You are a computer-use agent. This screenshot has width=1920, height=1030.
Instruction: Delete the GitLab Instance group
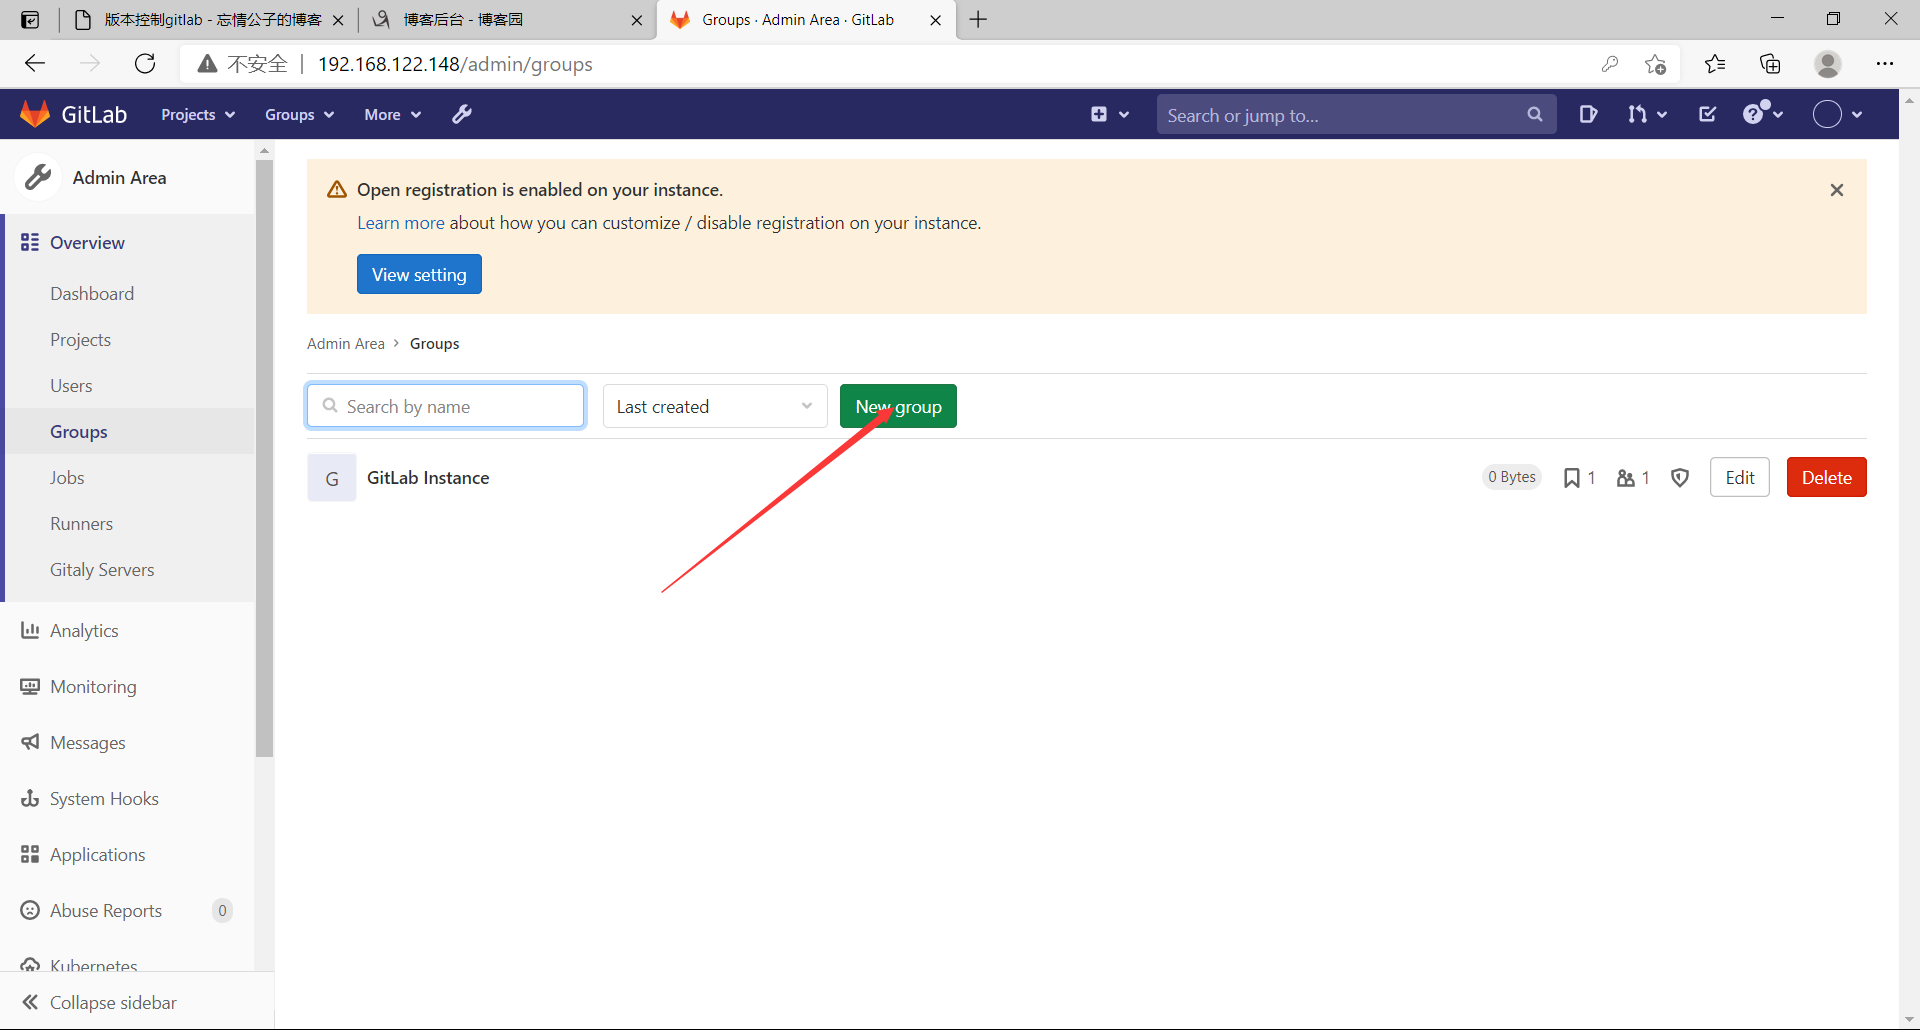[1827, 478]
